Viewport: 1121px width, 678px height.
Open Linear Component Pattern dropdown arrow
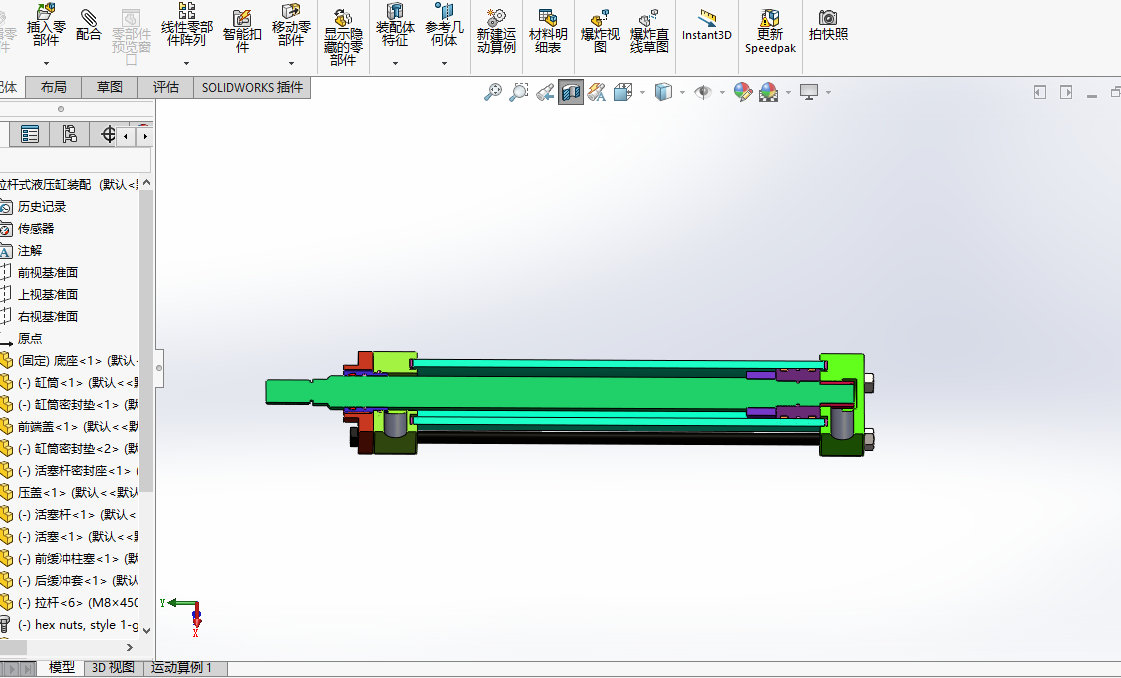[x=187, y=64]
